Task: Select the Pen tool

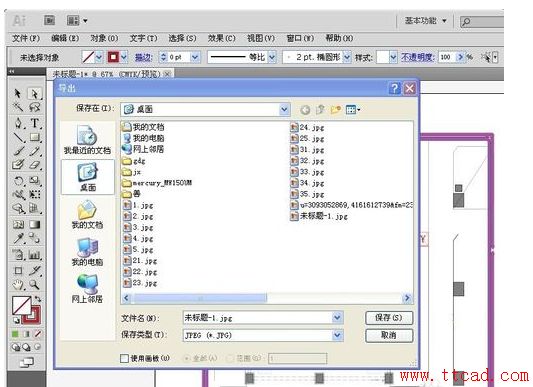Action: [19, 123]
